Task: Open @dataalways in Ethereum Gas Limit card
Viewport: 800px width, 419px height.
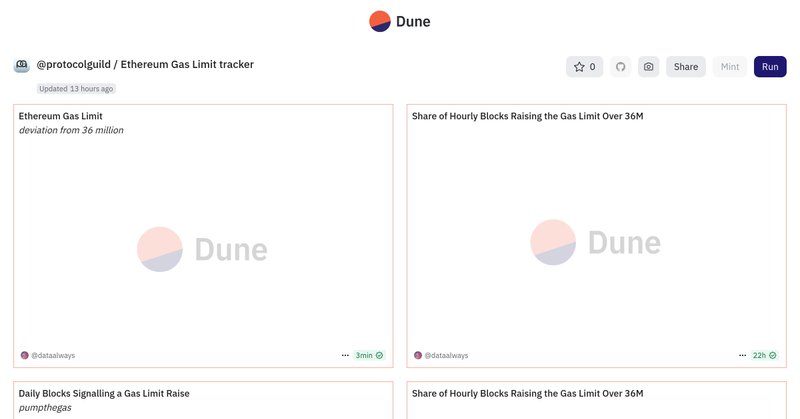Action: [53, 355]
